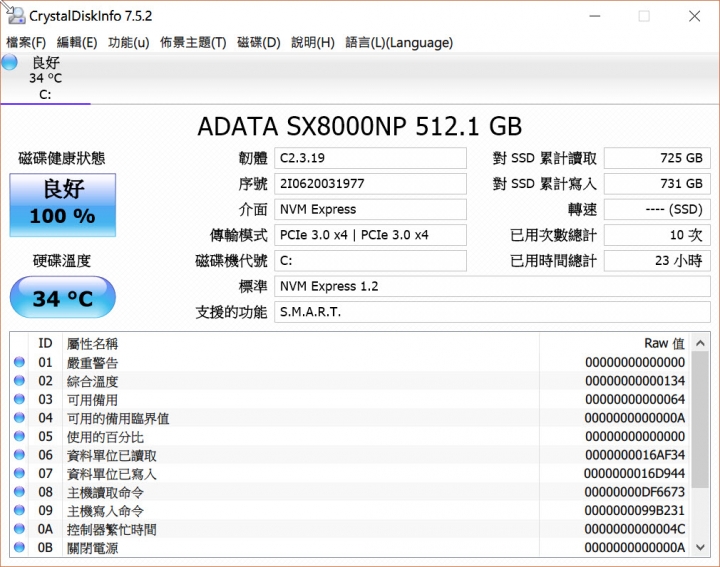Open the 語言(L)(Language) menu
The width and height of the screenshot is (720, 567).
pyautogui.click(x=399, y=43)
